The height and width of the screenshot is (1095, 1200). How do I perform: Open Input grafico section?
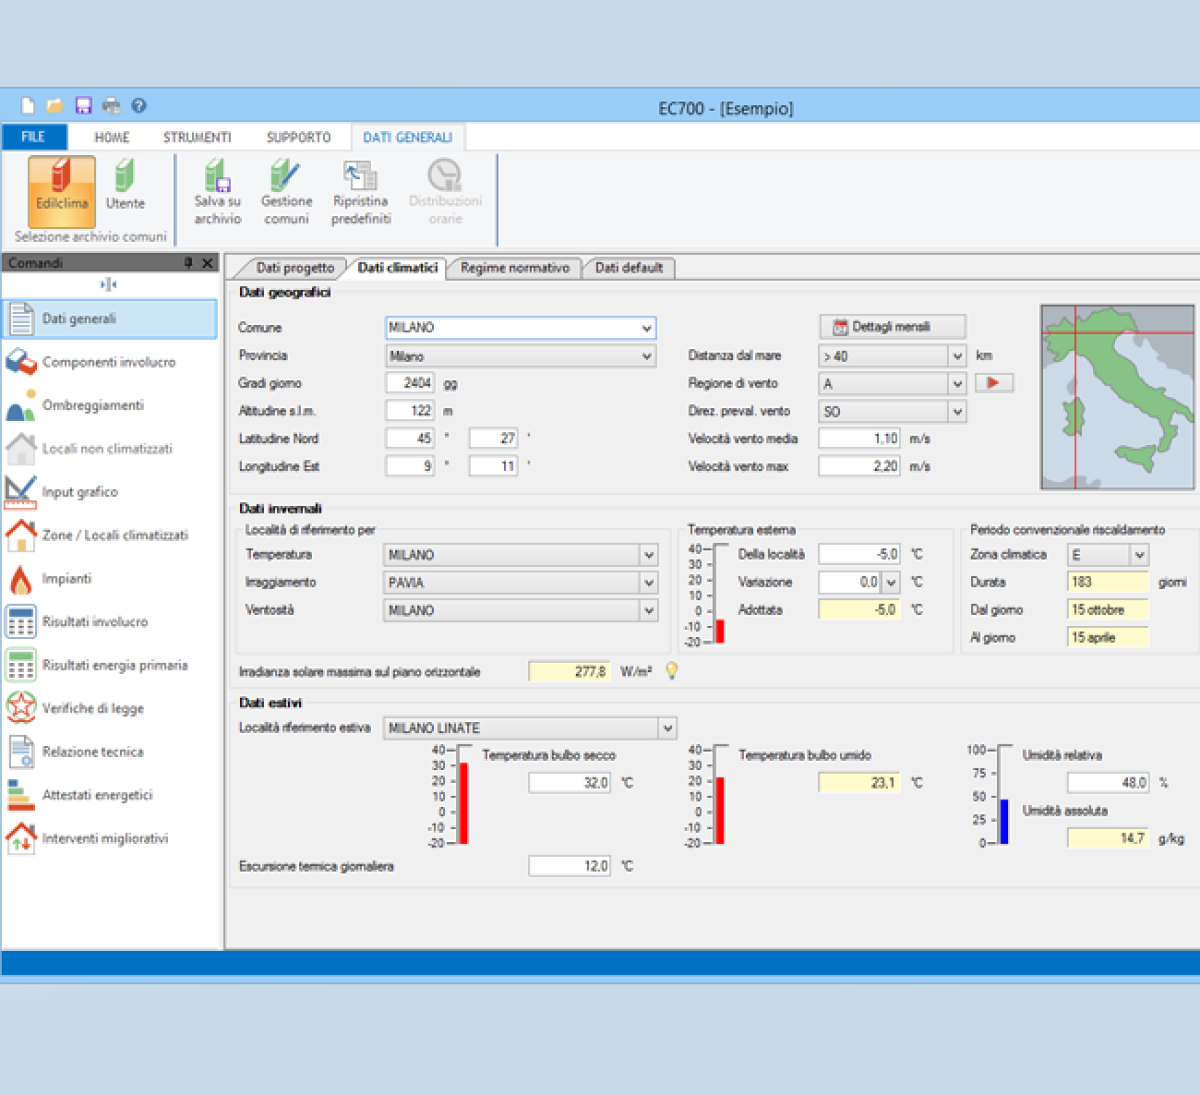(110, 492)
